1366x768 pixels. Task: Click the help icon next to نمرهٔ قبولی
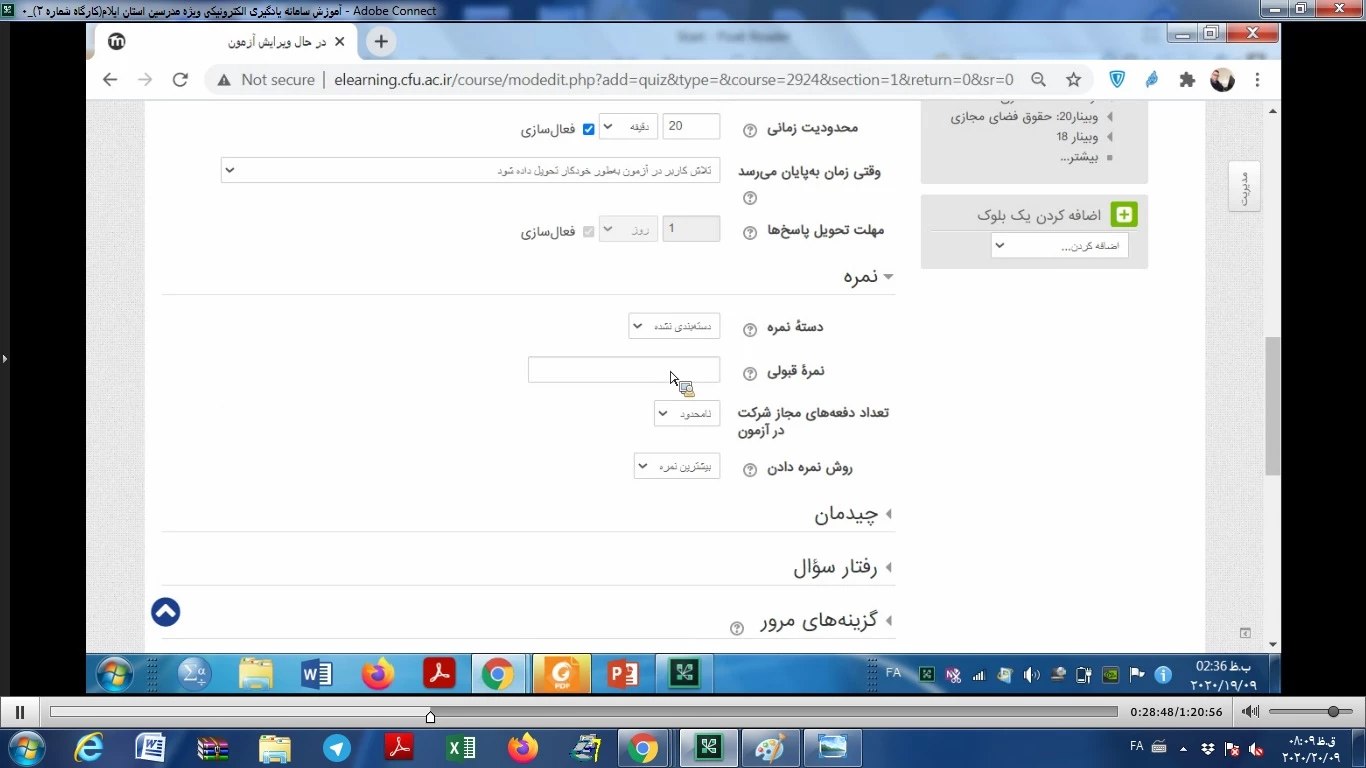click(x=750, y=373)
